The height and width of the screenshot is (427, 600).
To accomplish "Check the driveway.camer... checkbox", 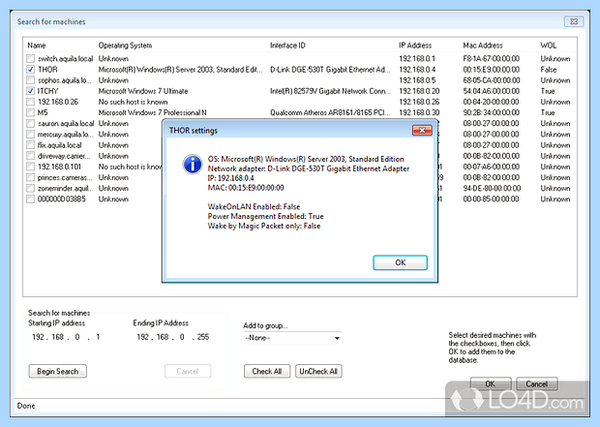I will [x=30, y=156].
